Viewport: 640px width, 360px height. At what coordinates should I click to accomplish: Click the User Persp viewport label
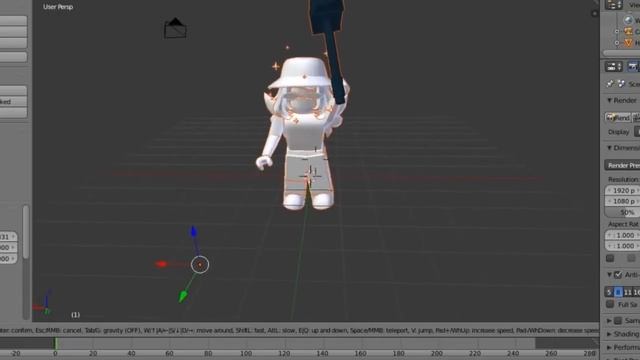[58, 7]
